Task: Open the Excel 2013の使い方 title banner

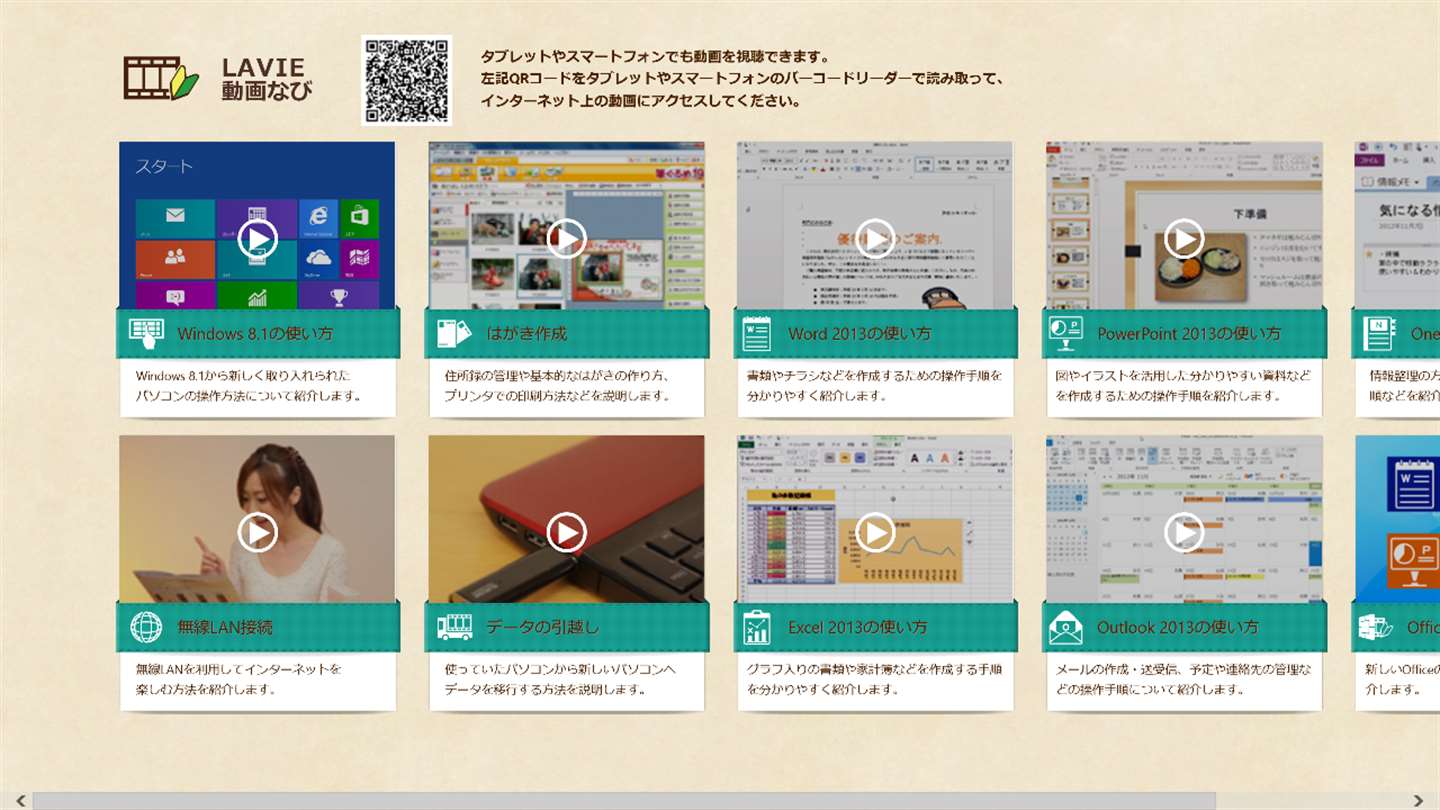Action: click(x=876, y=627)
